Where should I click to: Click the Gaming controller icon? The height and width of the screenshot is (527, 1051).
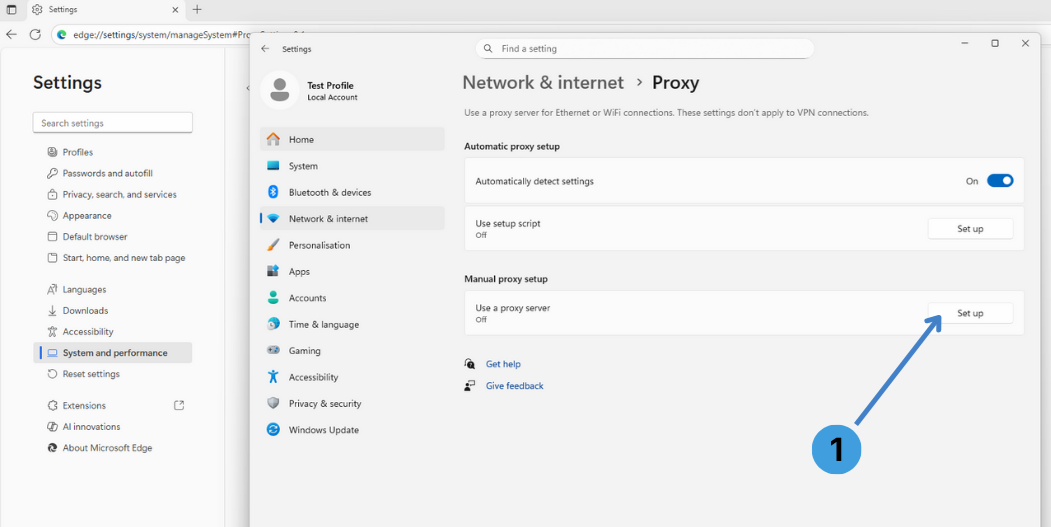tap(273, 351)
